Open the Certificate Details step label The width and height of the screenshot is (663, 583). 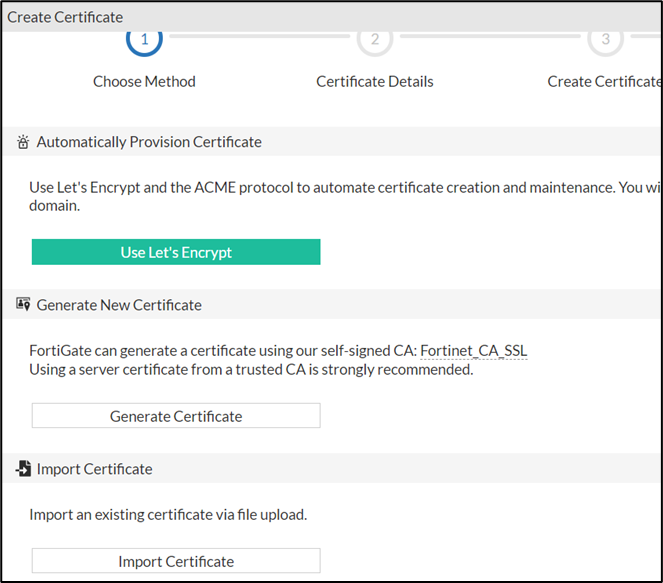click(375, 82)
